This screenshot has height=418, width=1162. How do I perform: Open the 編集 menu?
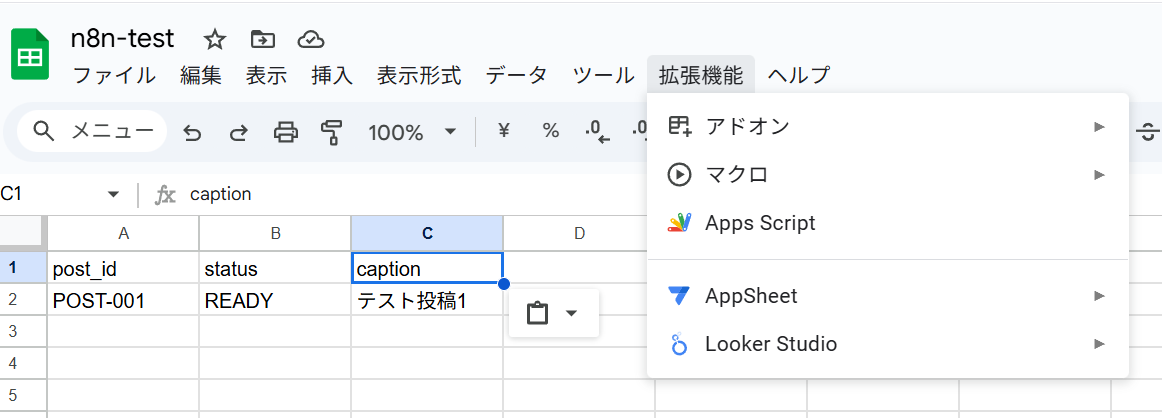201,75
